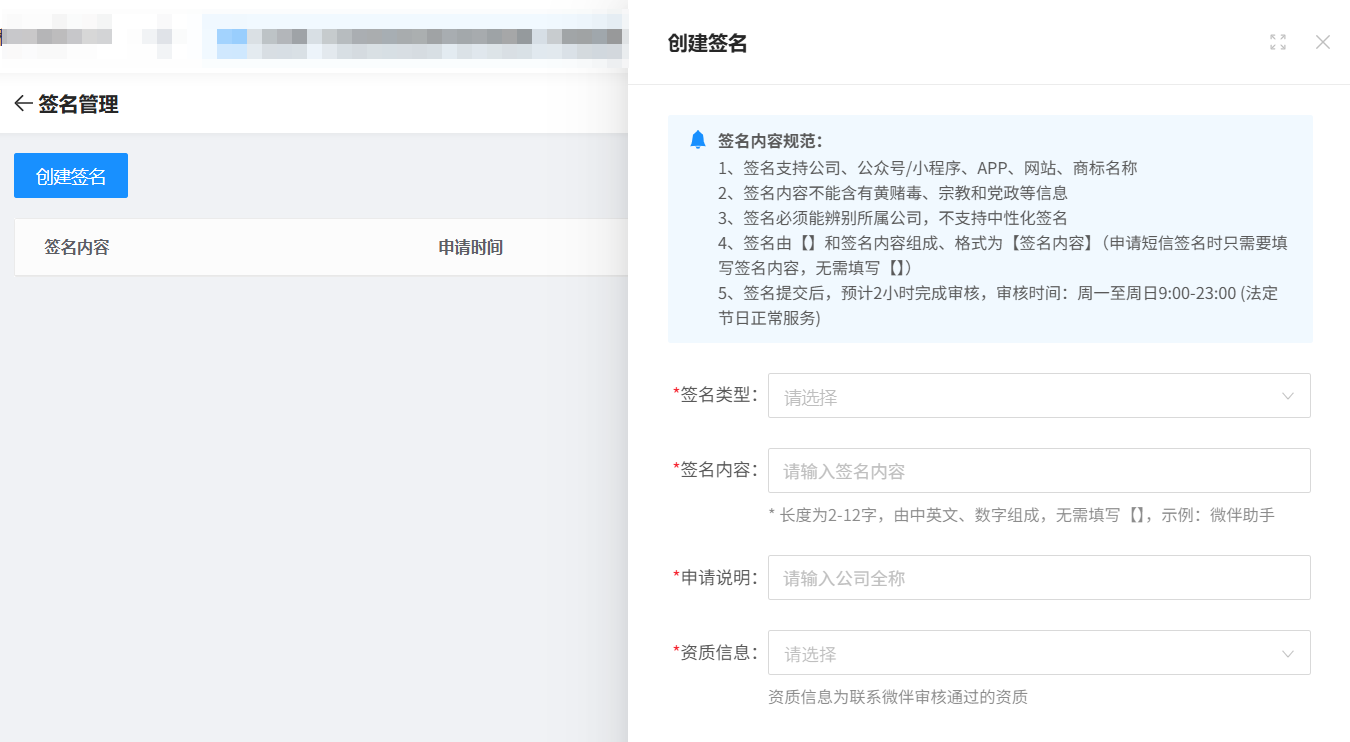The width and height of the screenshot is (1350, 742).
Task: Click rule 5 about 2小时完成审核
Action: pos(998,306)
